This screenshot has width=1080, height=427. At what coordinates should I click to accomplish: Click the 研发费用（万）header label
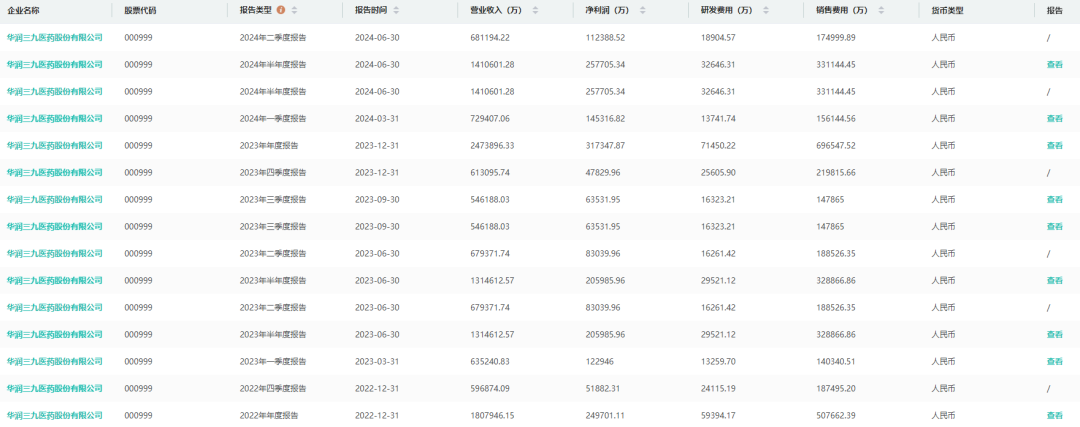coord(727,10)
